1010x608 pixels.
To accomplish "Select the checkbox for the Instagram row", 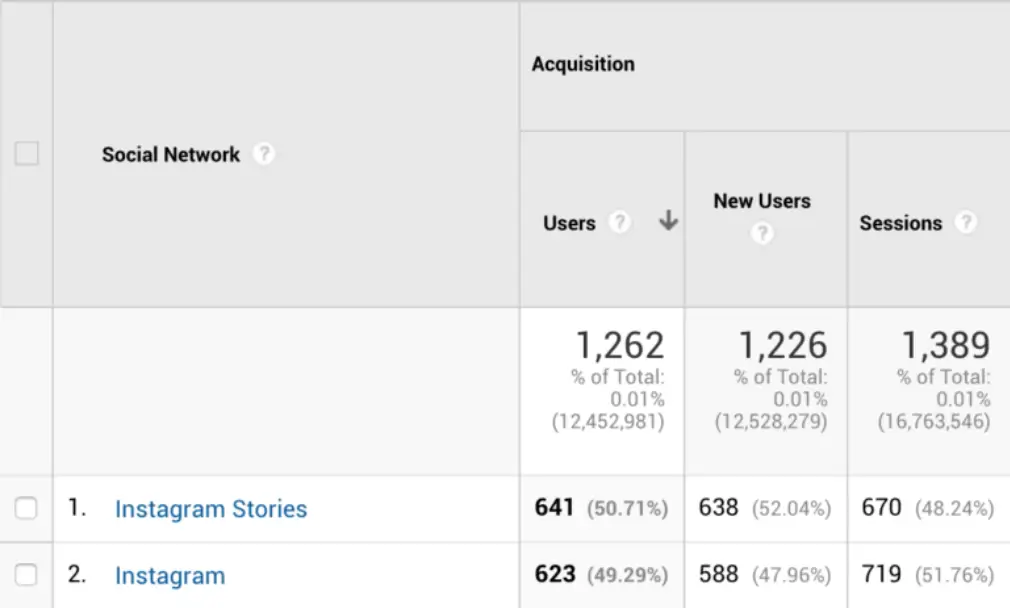I will coord(27,575).
